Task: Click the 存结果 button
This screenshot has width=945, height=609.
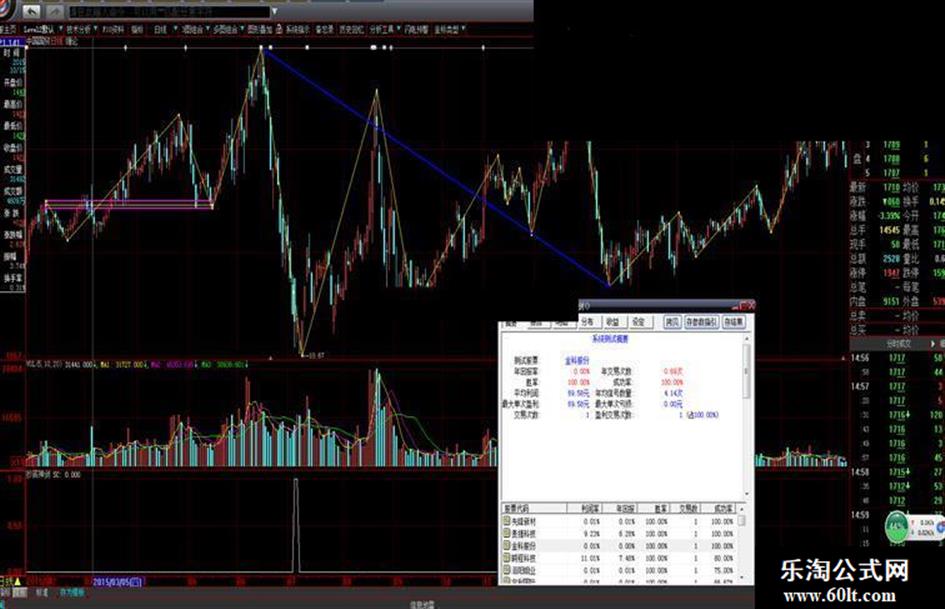Action: (x=733, y=322)
